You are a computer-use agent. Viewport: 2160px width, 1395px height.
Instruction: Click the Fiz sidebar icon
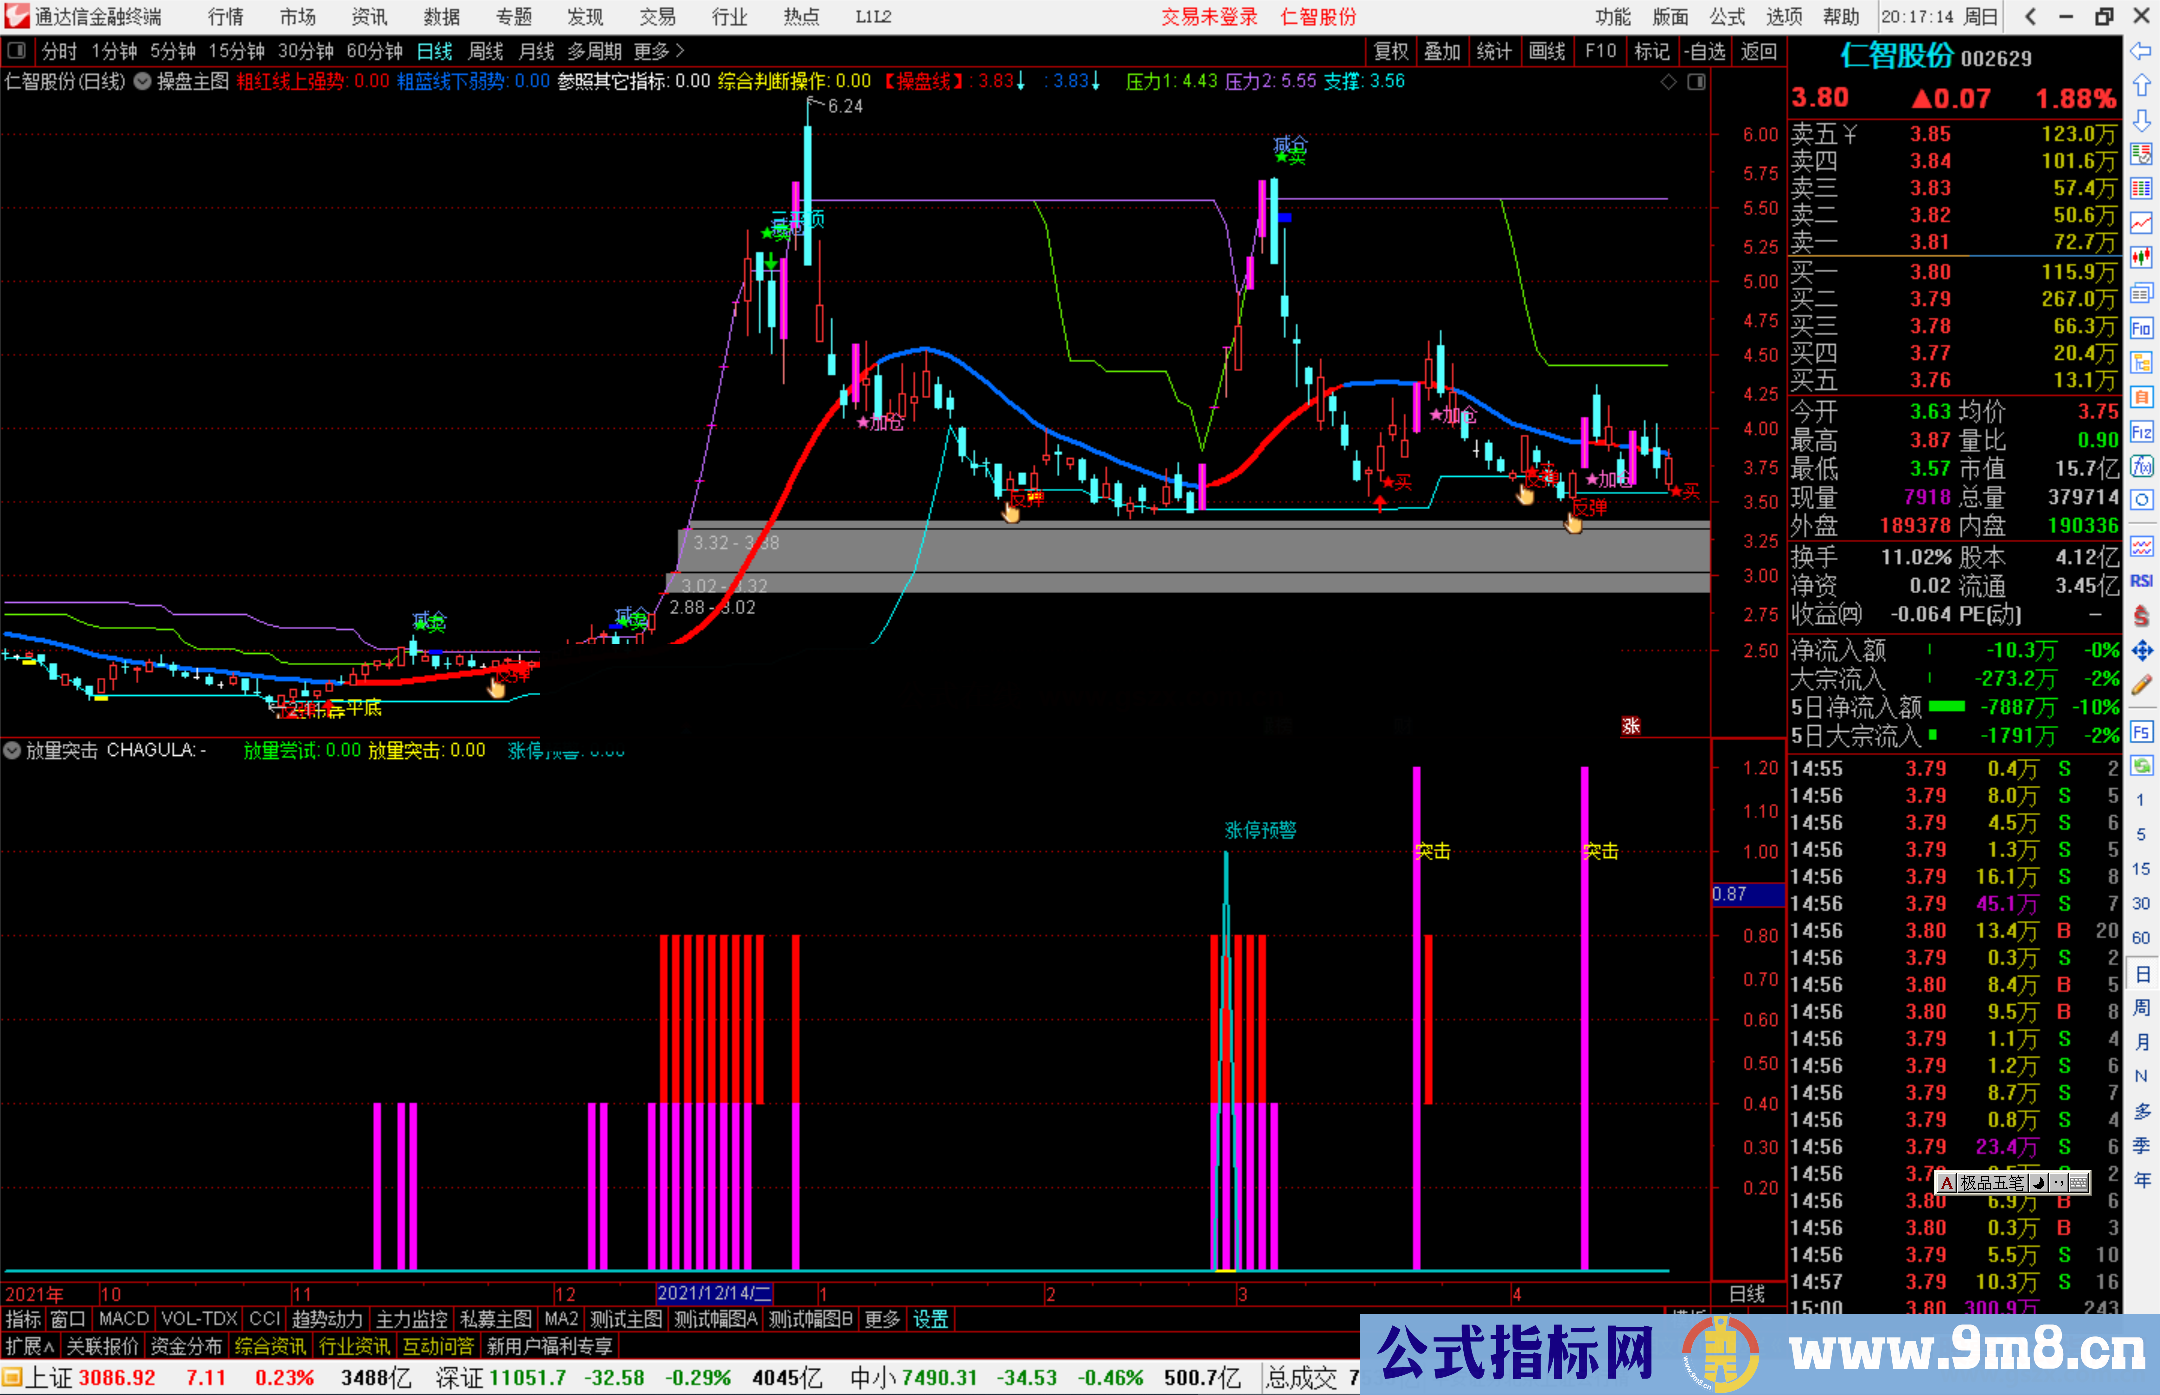tap(2141, 432)
